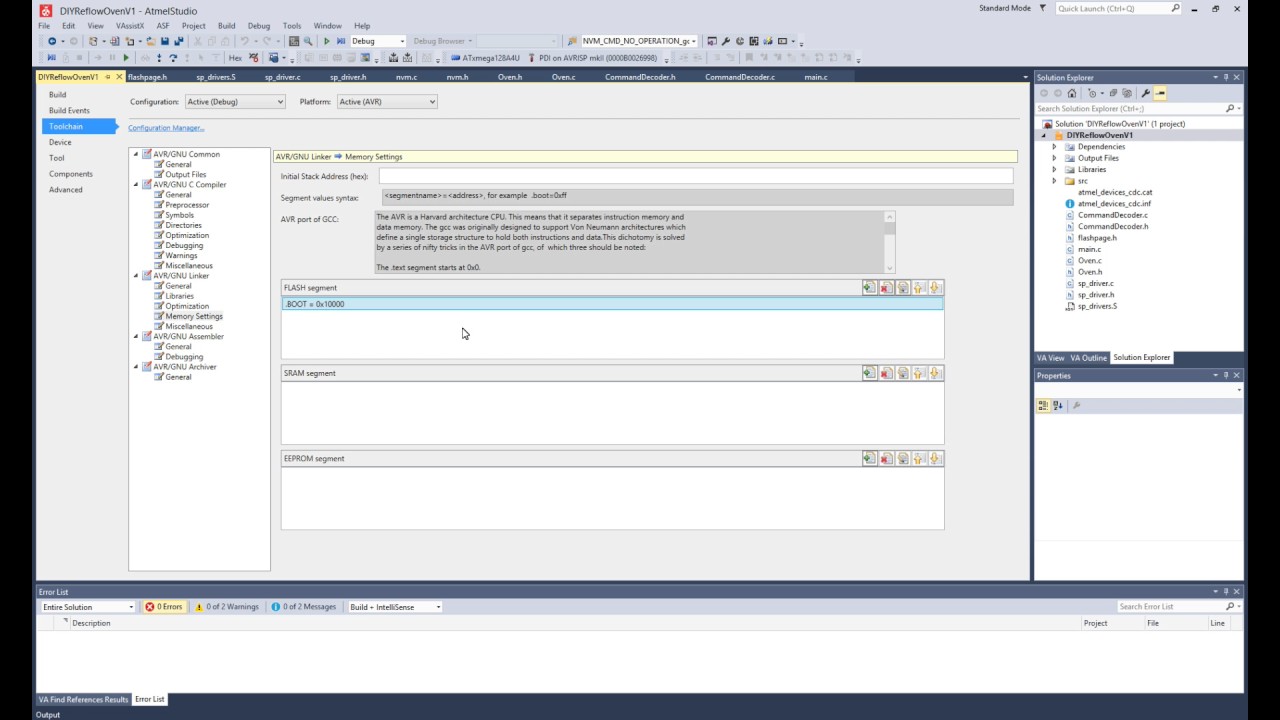
Task: Move FLASH segment item up
Action: (x=919, y=288)
